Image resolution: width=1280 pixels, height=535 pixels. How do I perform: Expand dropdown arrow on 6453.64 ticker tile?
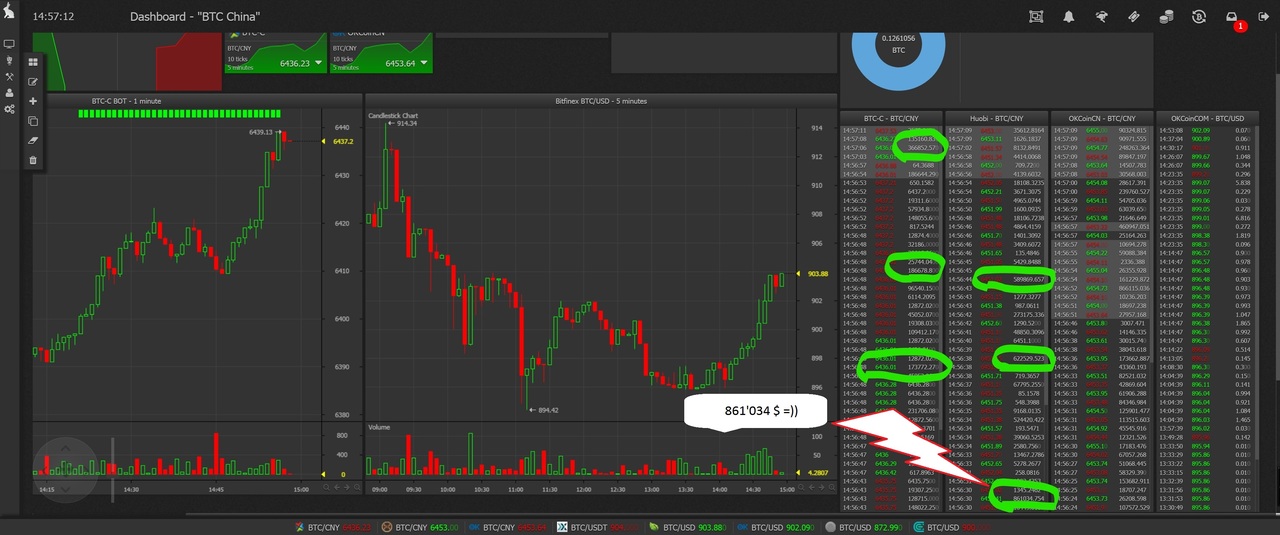tap(423, 63)
